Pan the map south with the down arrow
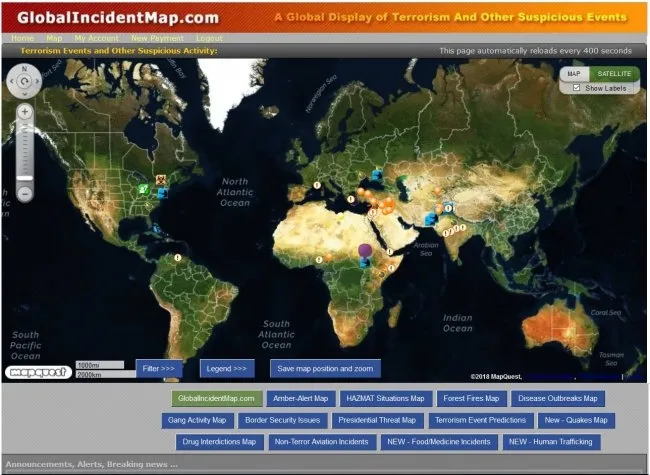Viewport: 650px width, 475px height. pos(24,94)
